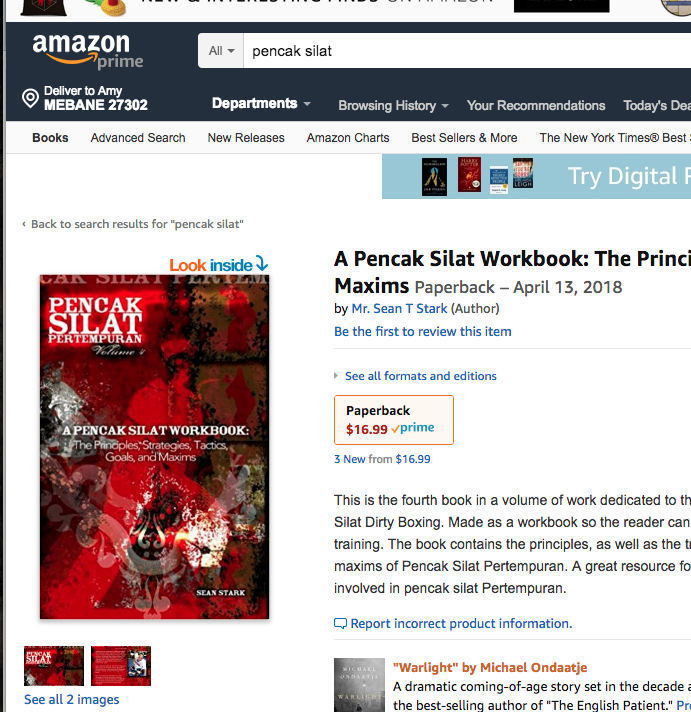Image resolution: width=691 pixels, height=712 pixels.
Task: Click author link Mr. Sean T Stark
Action: 400,309
